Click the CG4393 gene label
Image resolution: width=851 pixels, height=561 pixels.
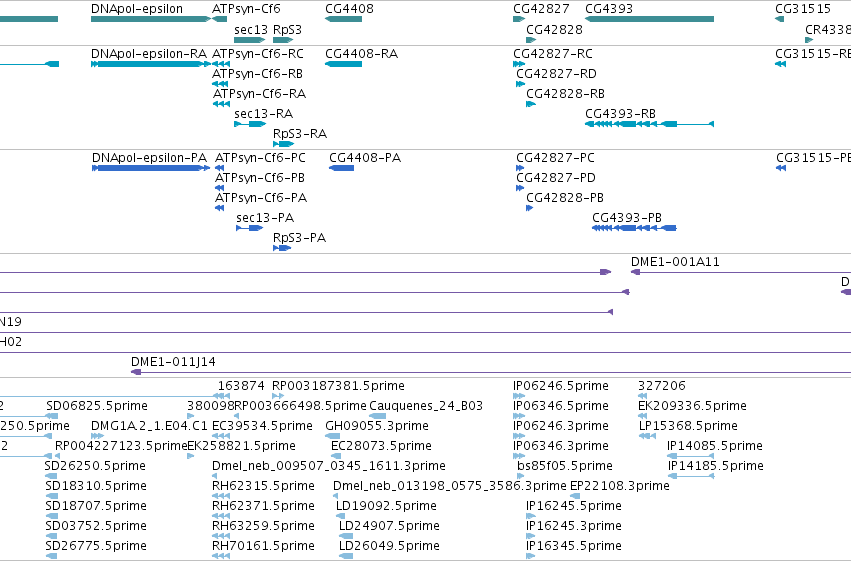click(609, 9)
